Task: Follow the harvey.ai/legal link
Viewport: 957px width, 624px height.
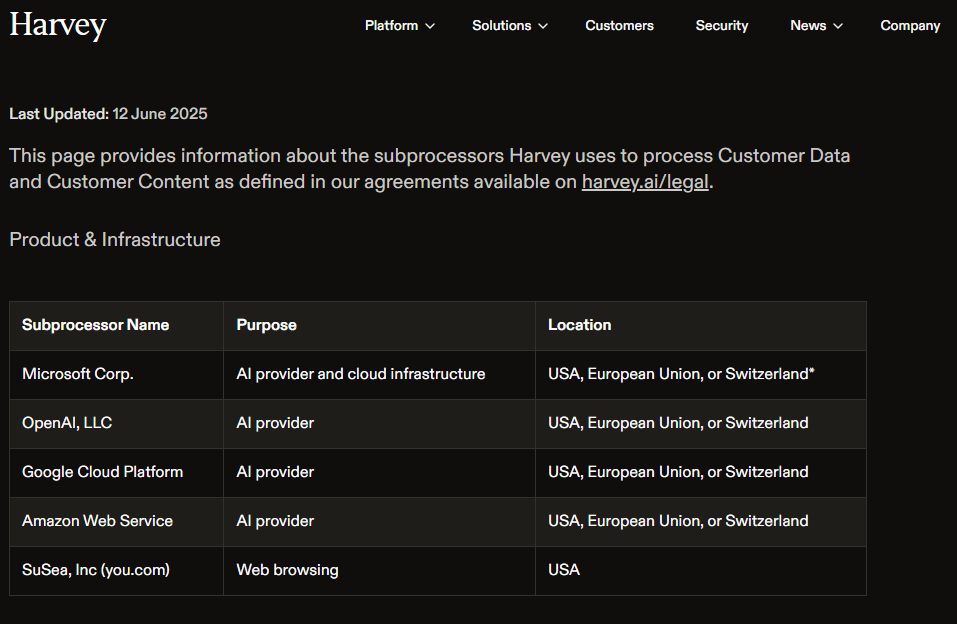Action: tap(645, 182)
